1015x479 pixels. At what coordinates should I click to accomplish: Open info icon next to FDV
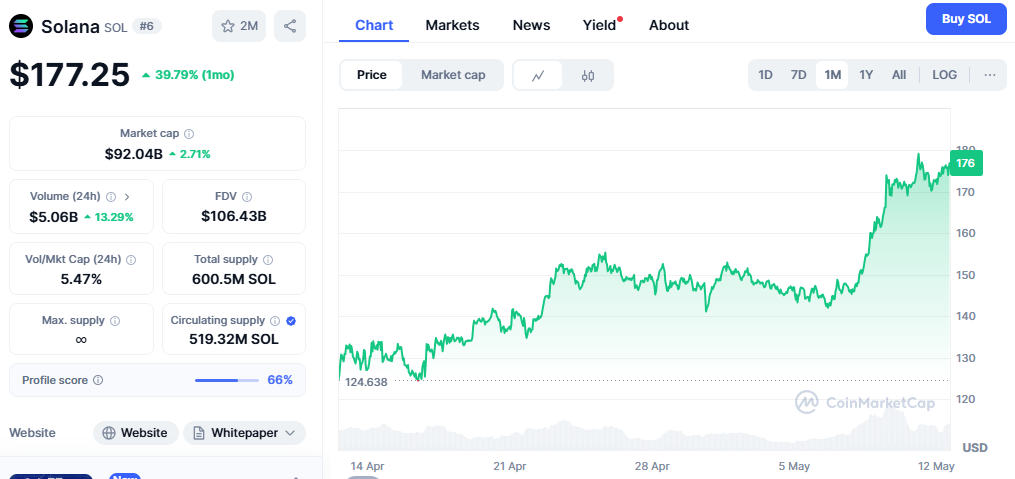click(247, 196)
